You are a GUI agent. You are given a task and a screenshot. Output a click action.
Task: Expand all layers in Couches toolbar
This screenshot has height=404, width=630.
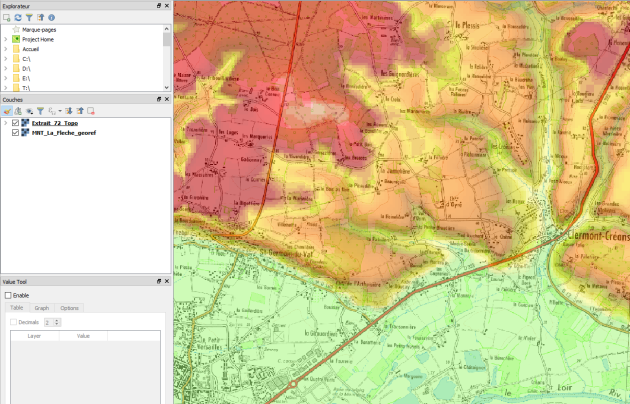[x=69, y=111]
